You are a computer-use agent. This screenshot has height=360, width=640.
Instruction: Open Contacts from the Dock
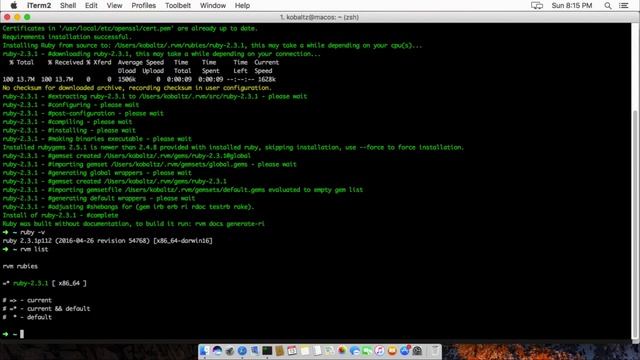[x=280, y=351]
